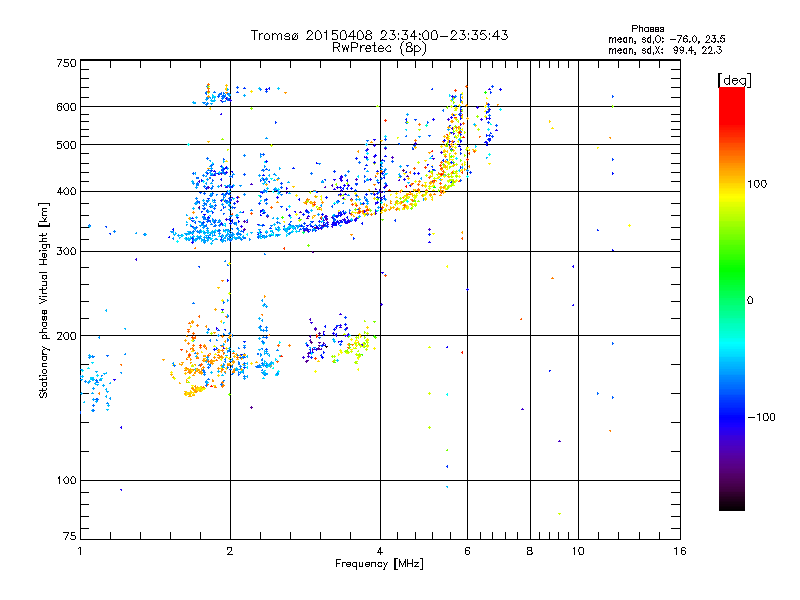Click the "[deg]" color bar unit label
This screenshot has width=800, height=600.
(x=734, y=81)
